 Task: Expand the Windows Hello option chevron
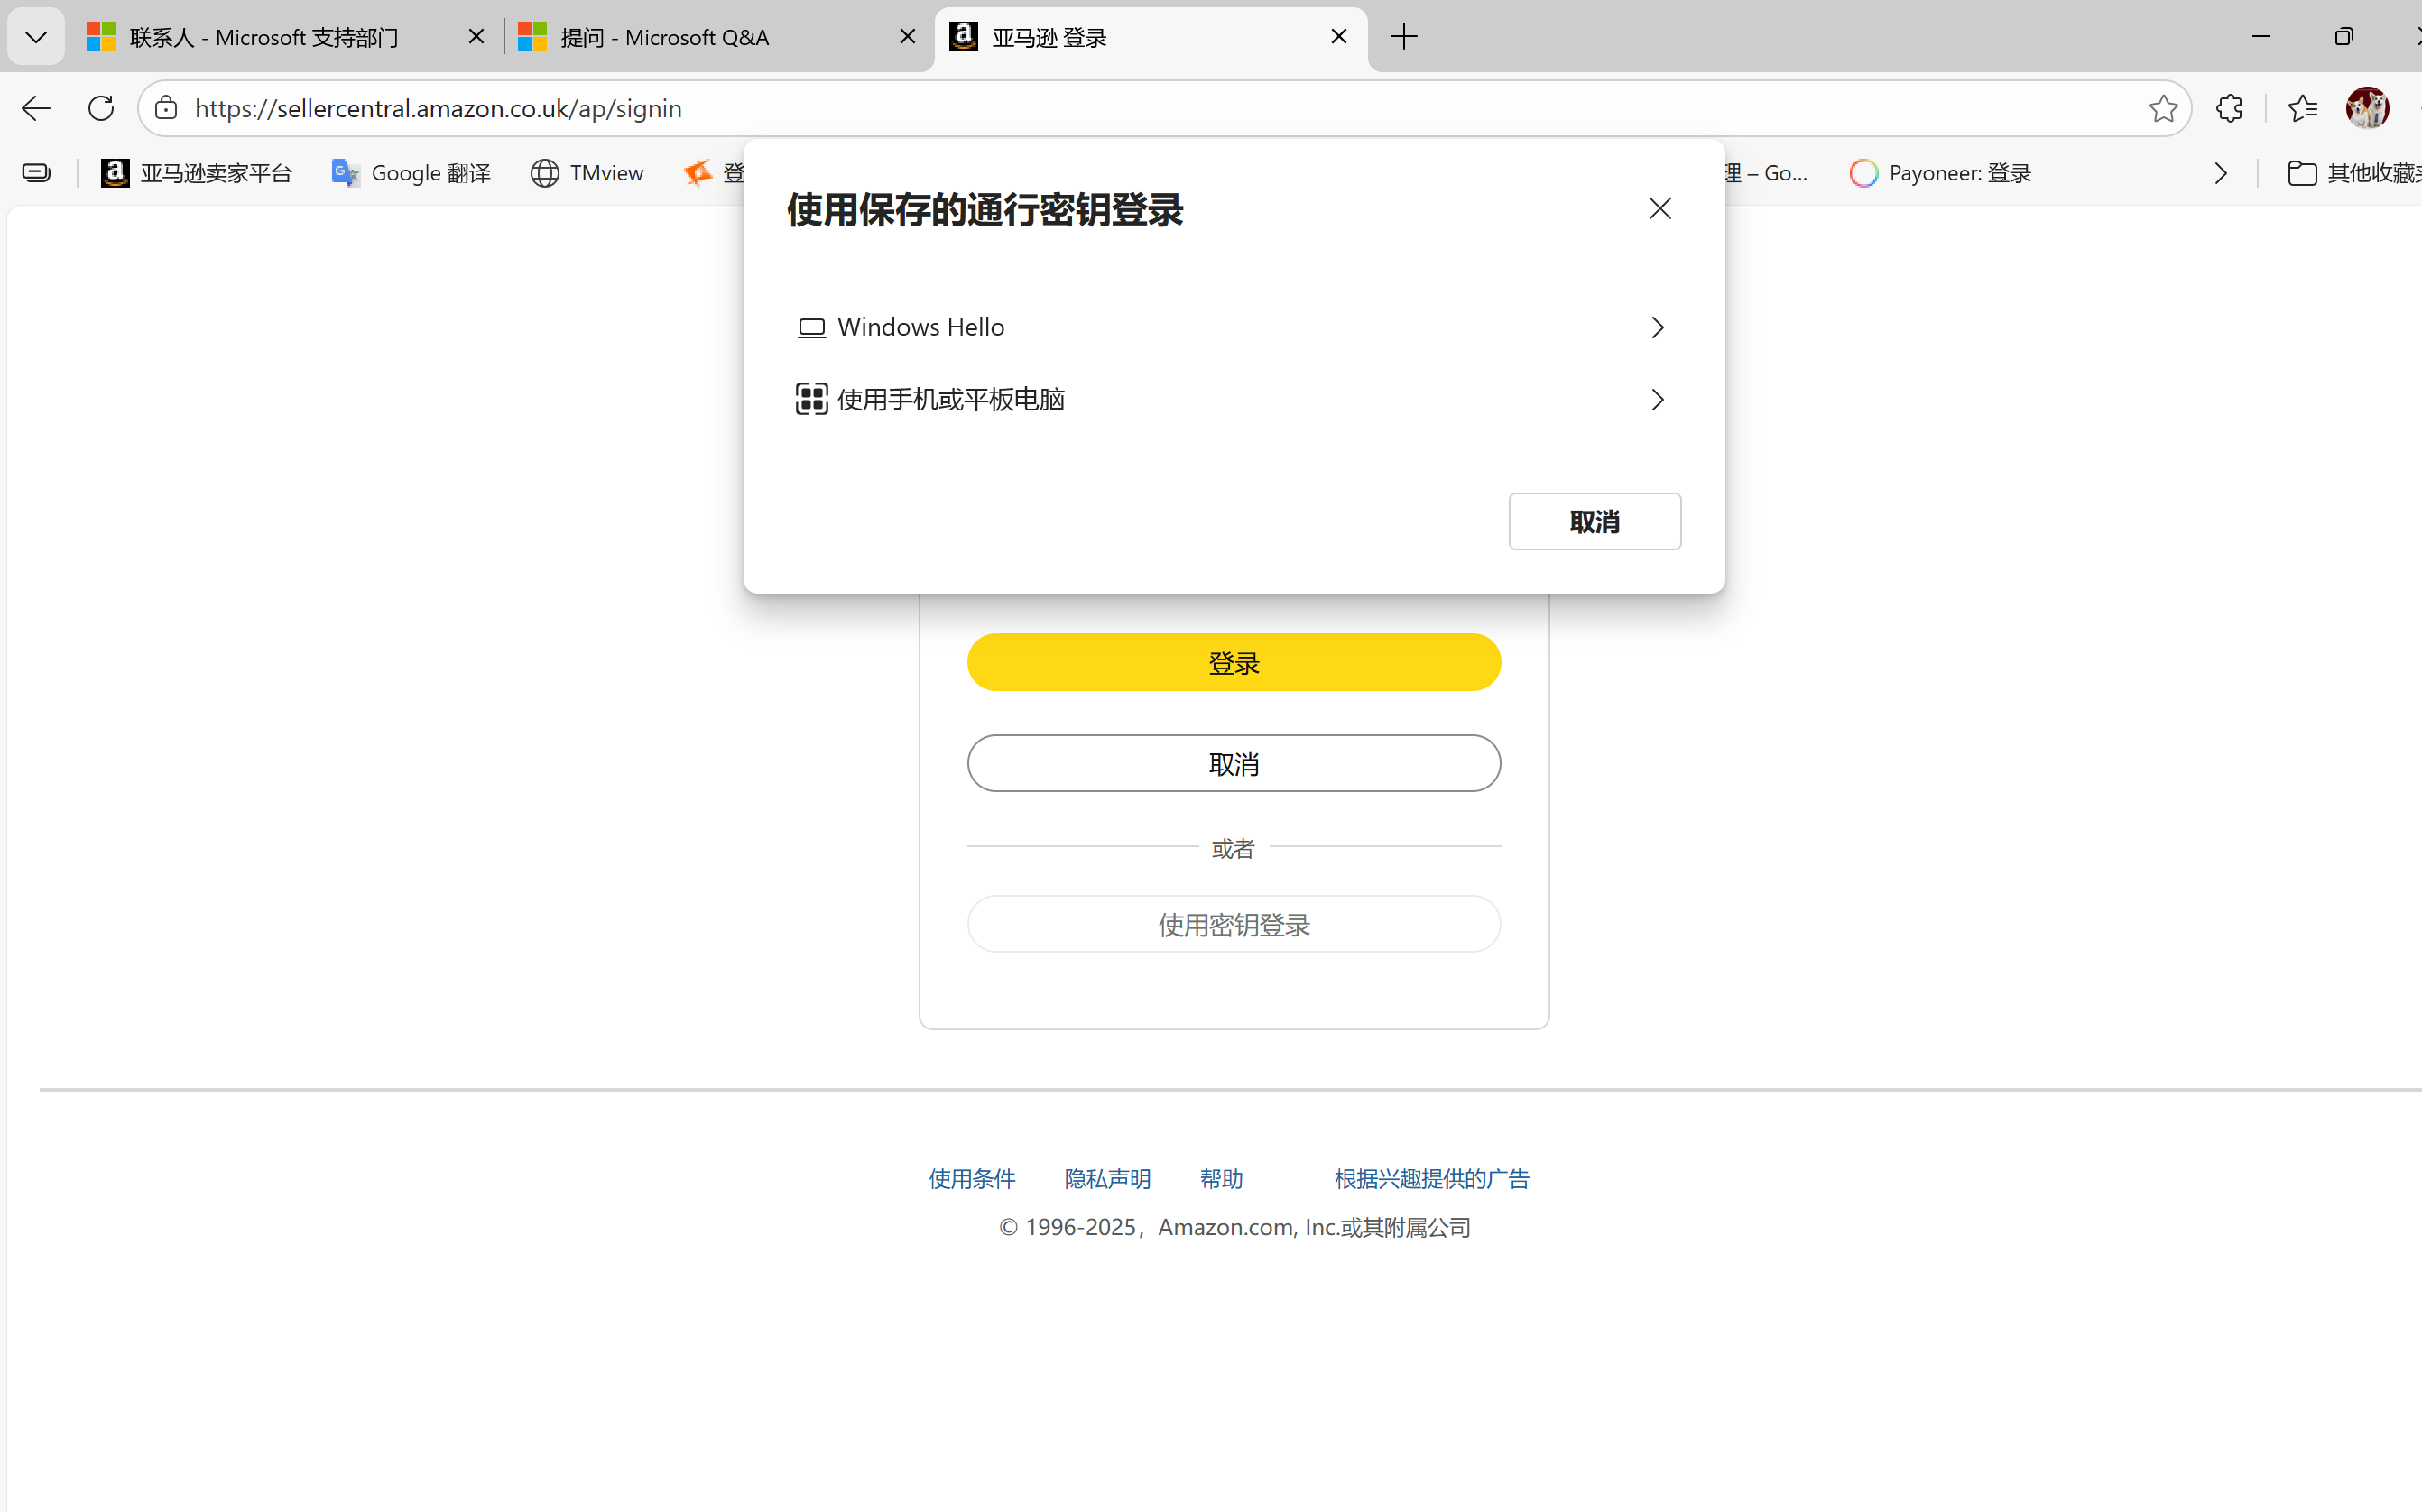pyautogui.click(x=1656, y=326)
